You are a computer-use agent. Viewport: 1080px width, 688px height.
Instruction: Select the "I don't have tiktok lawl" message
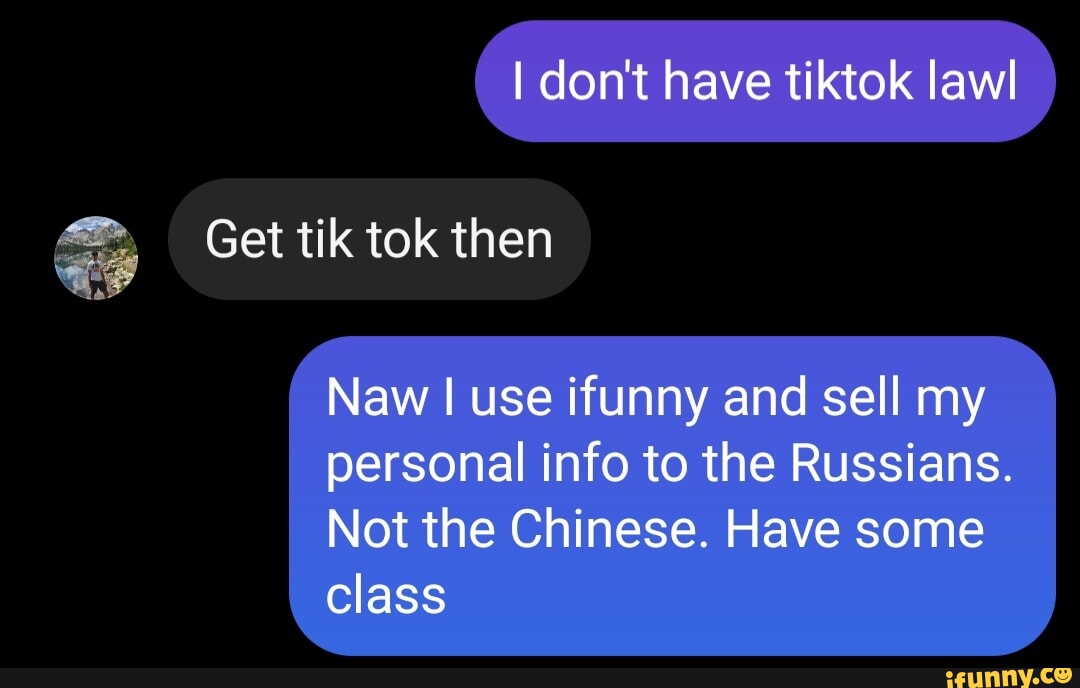(x=765, y=81)
